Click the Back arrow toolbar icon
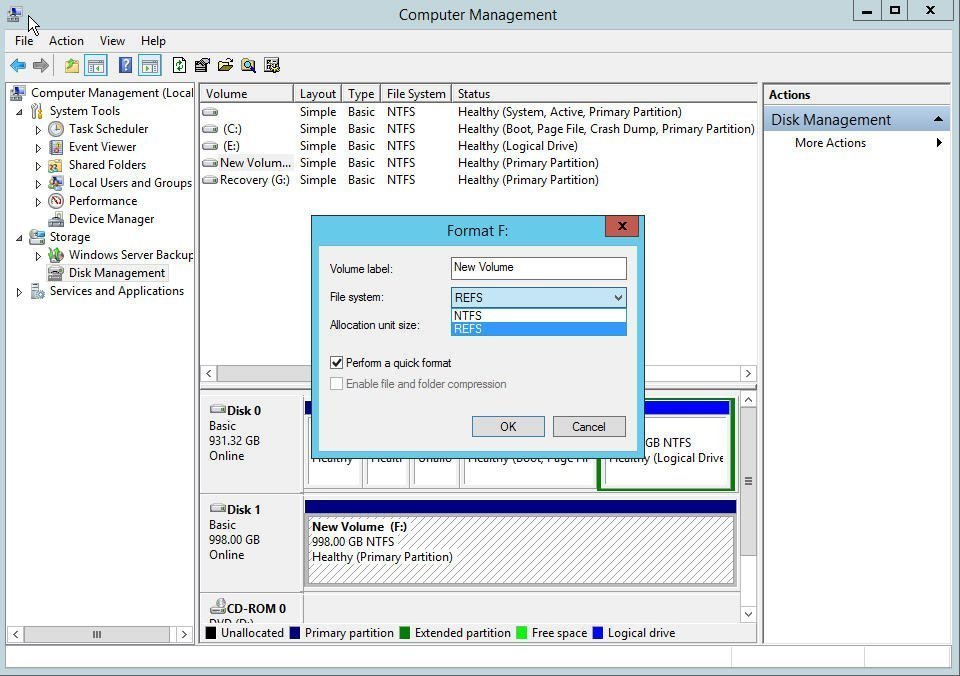The height and width of the screenshot is (676, 960). (x=18, y=65)
